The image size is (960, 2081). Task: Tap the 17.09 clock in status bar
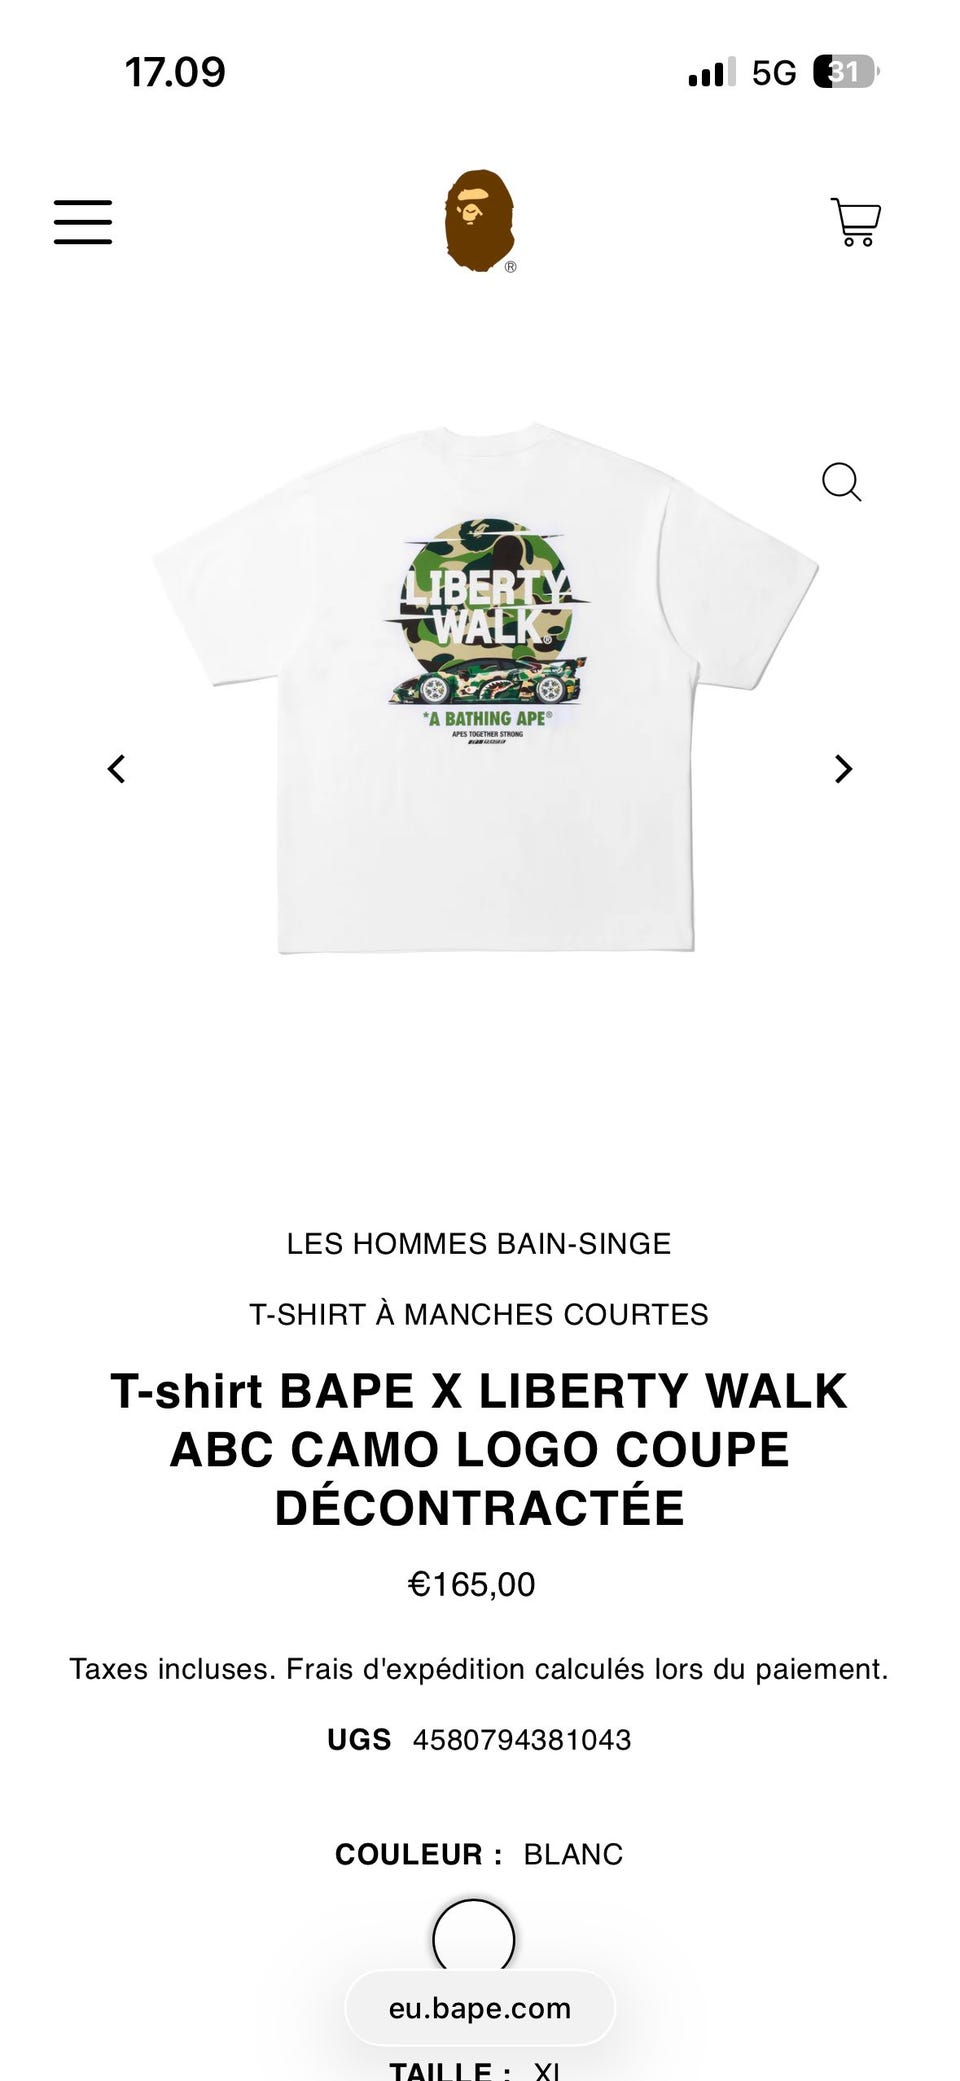[175, 72]
